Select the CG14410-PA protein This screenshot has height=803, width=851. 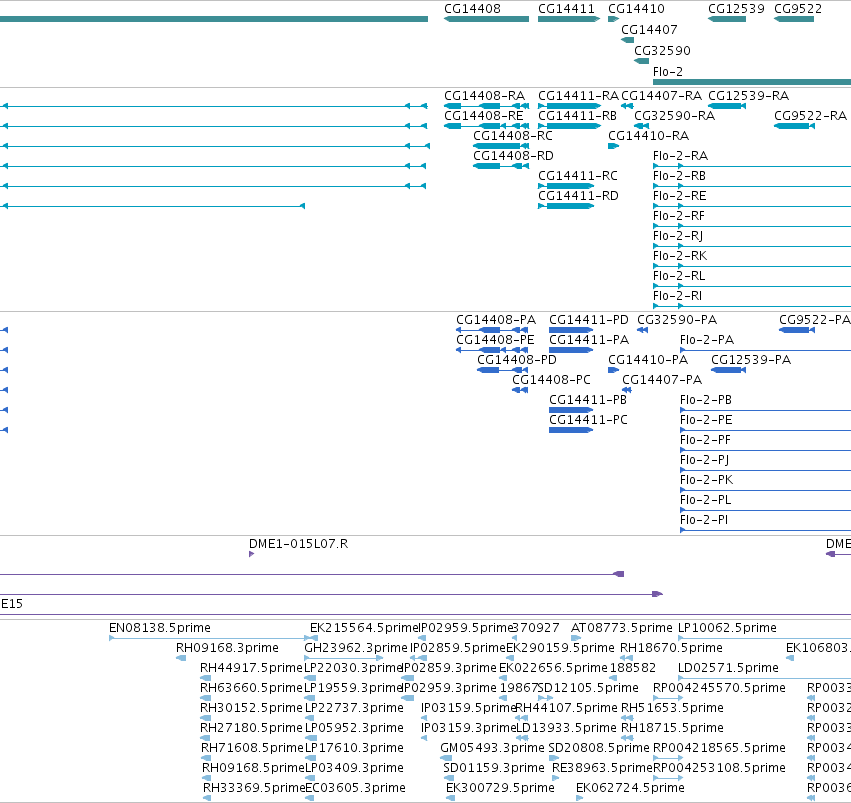(x=648, y=360)
